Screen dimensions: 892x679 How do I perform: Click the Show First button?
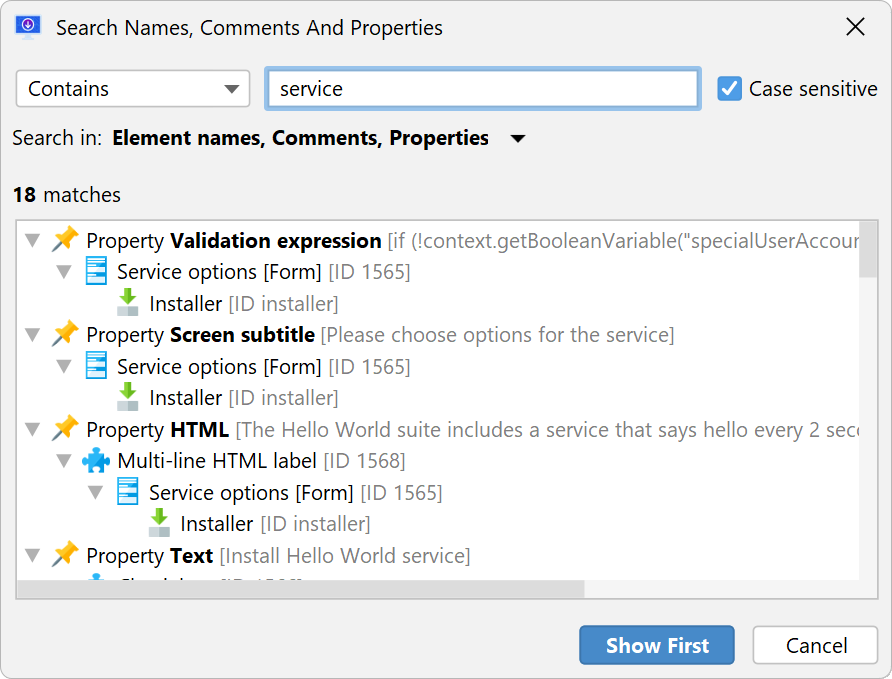coord(657,645)
